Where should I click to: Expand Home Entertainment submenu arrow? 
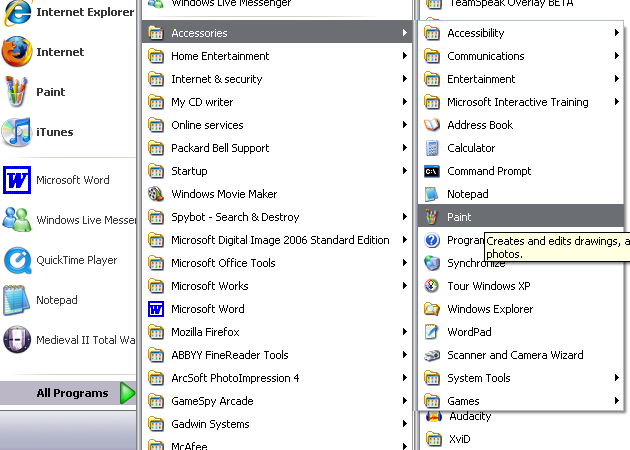click(x=405, y=55)
